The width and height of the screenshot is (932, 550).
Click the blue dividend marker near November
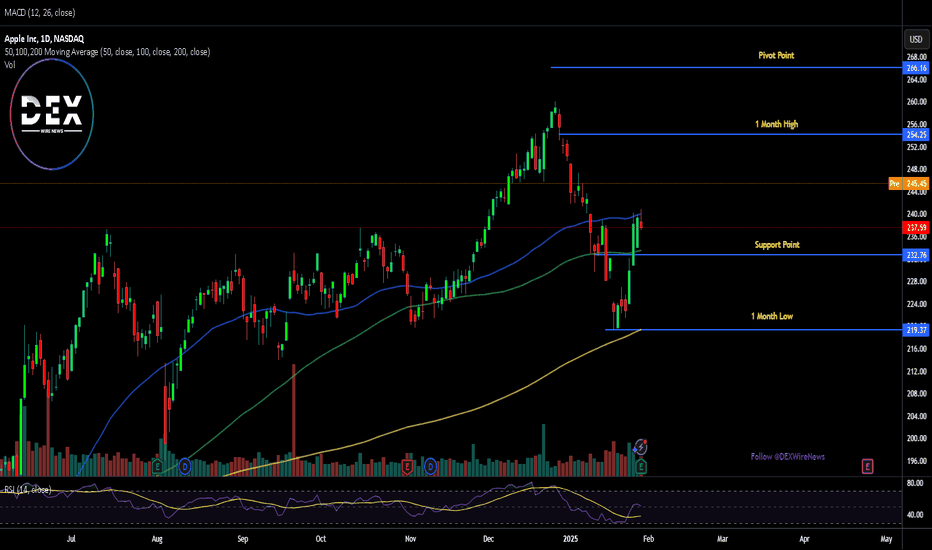point(430,467)
